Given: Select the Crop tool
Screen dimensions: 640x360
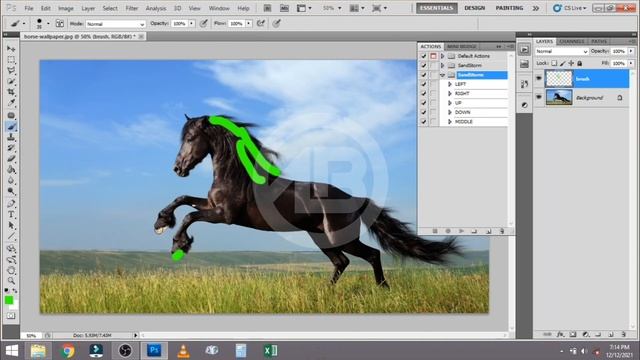Looking at the screenshot, I should tap(11, 92).
